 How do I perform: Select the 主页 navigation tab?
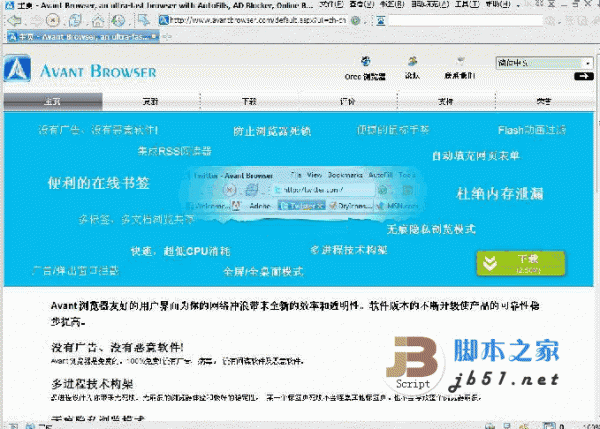[x=53, y=101]
